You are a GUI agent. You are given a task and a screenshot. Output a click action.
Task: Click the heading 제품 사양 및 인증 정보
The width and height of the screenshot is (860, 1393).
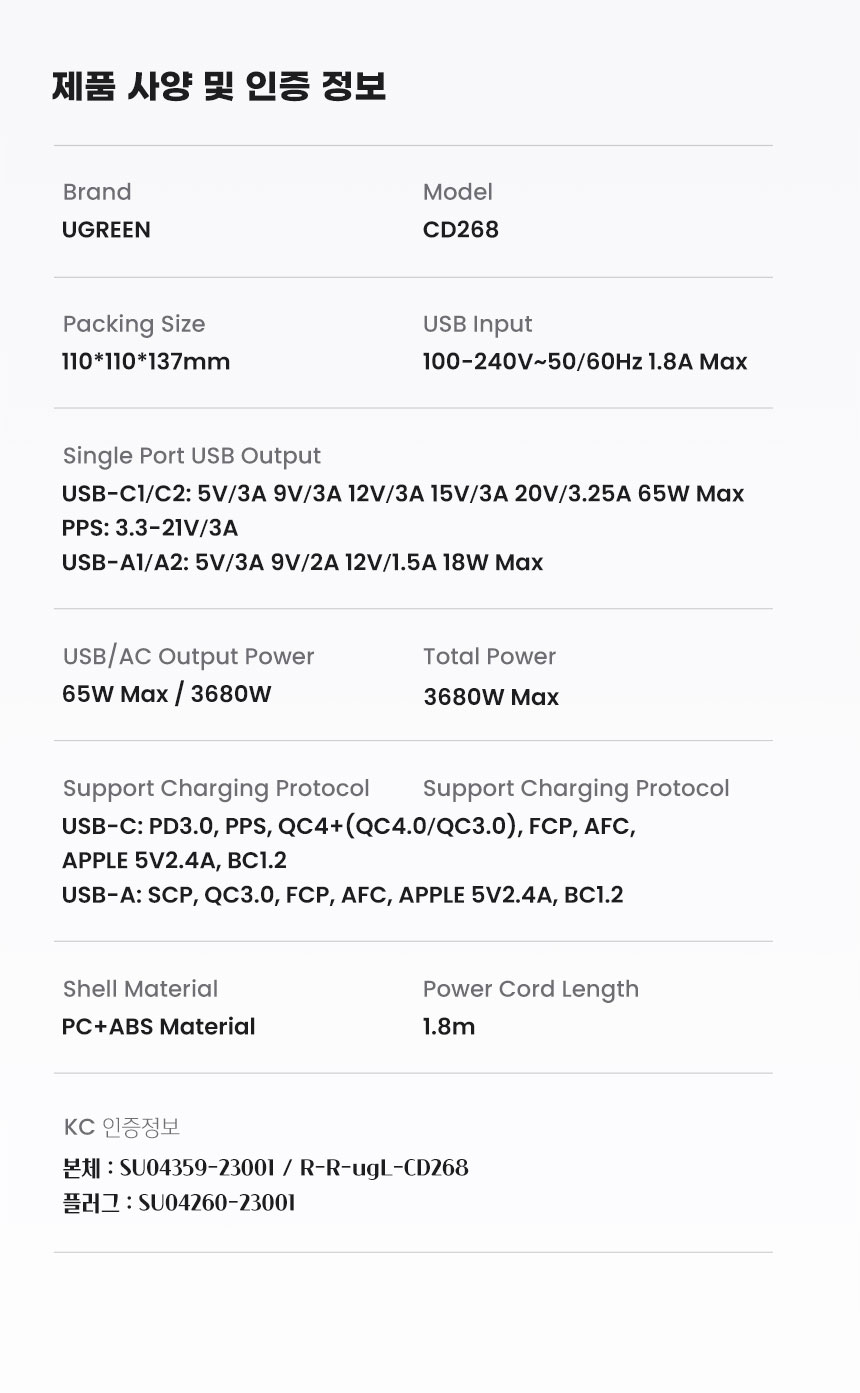click(218, 87)
